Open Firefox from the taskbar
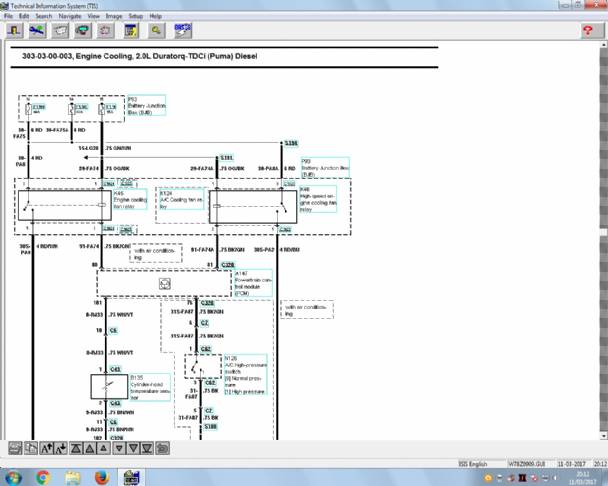This screenshot has width=608, height=486. 101,477
